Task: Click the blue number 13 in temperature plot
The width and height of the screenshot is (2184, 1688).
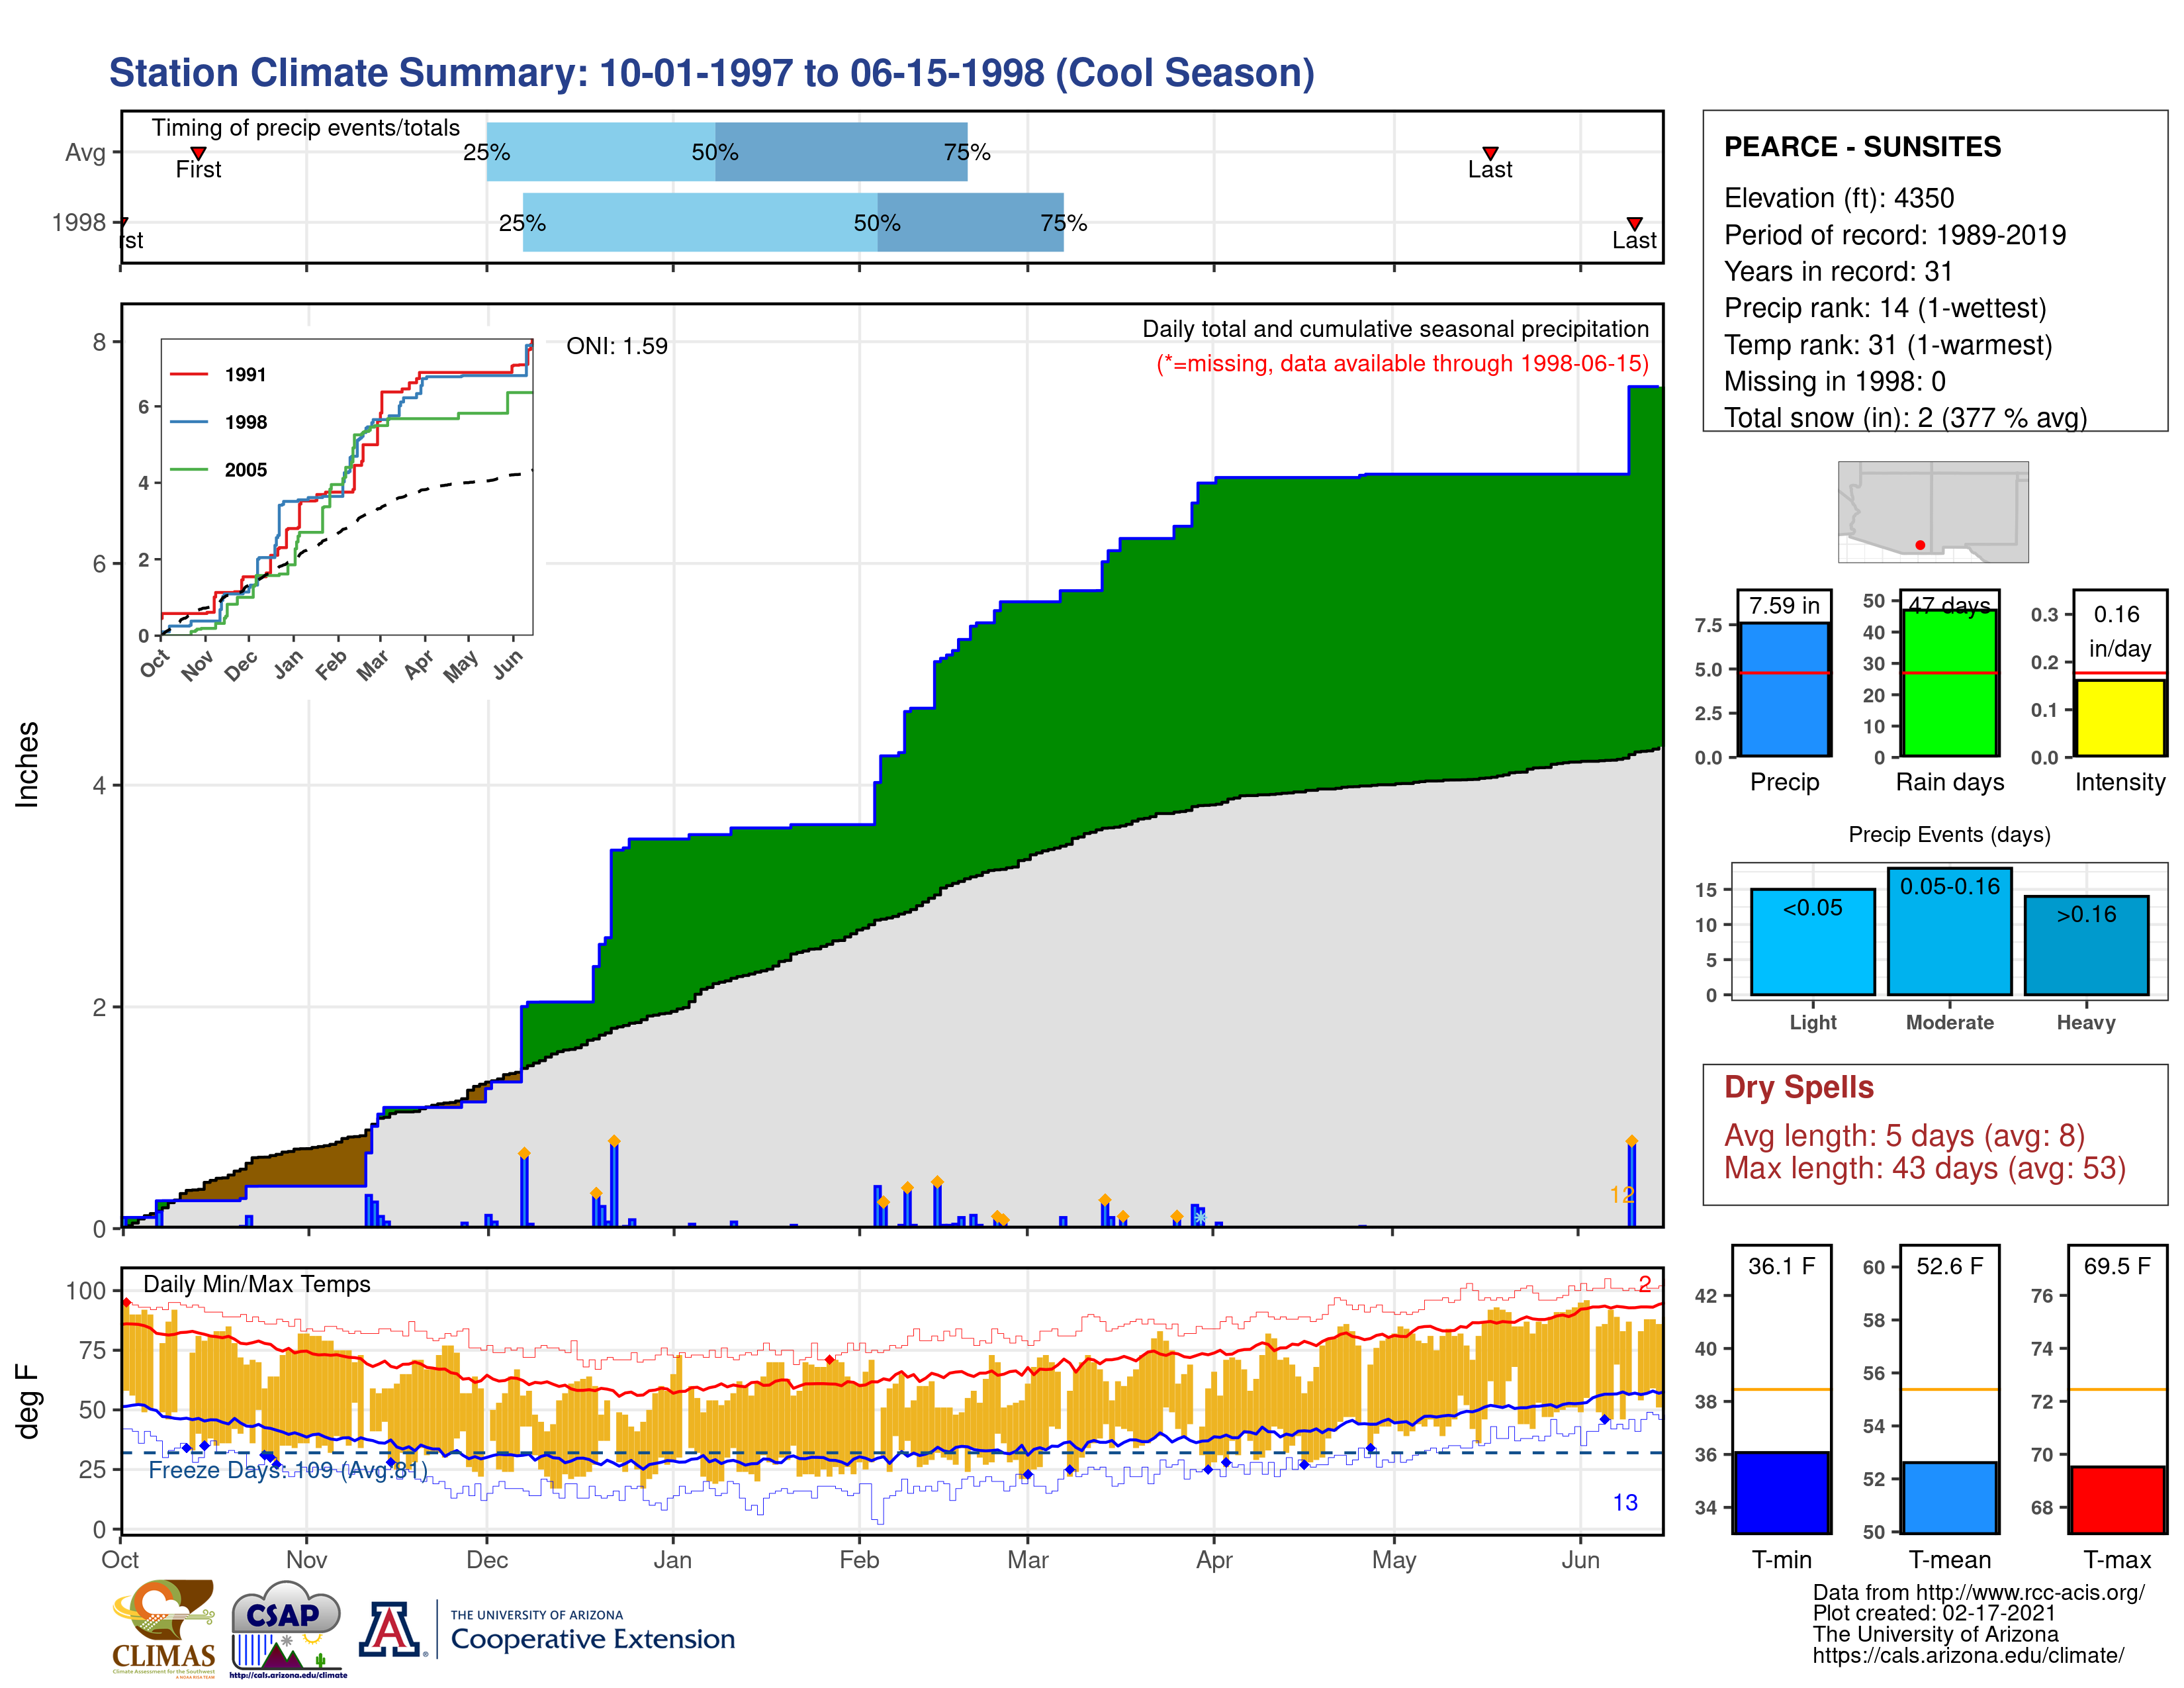Action: 1625,1502
